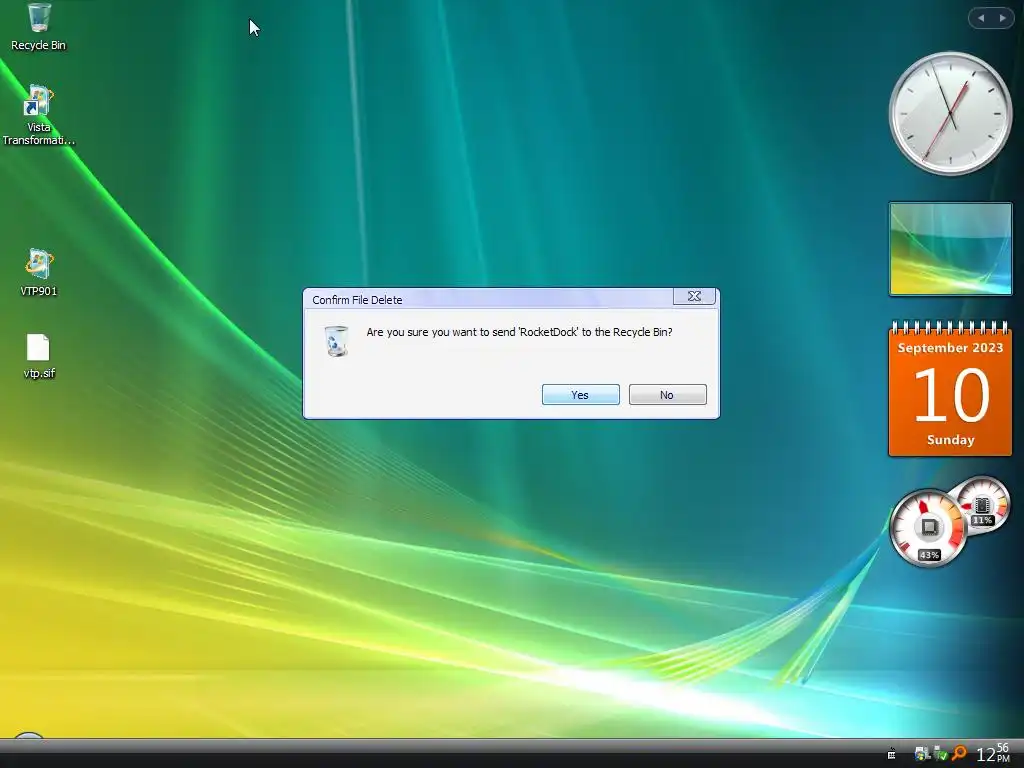
Task: Click the September 2023 calendar gadget
Action: point(950,389)
